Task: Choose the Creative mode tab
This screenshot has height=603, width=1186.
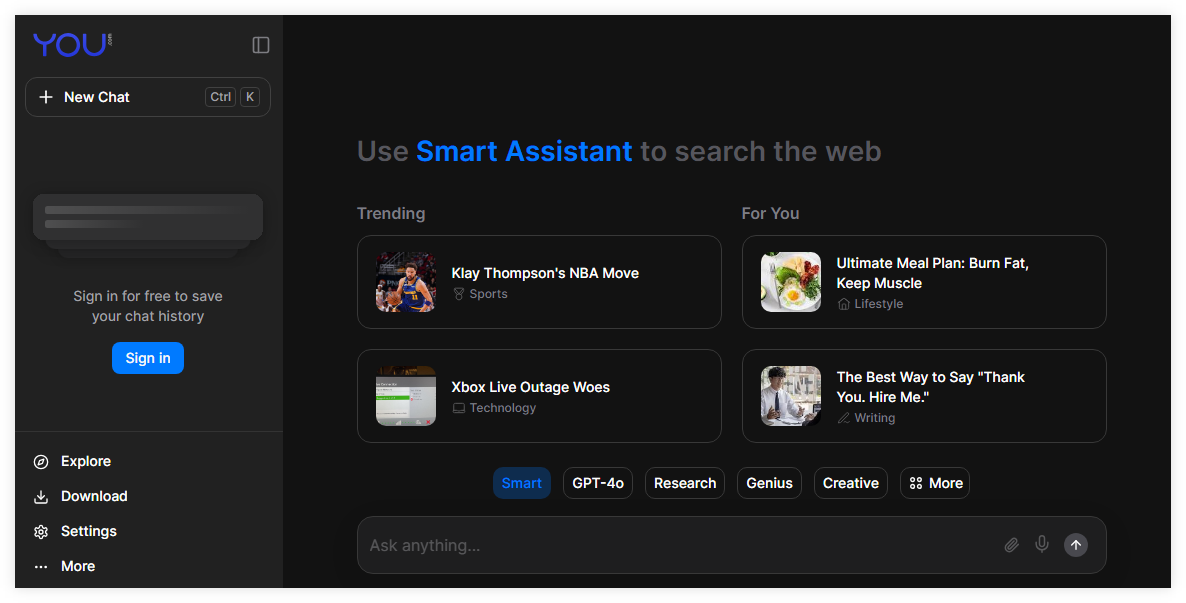Action: (850, 483)
